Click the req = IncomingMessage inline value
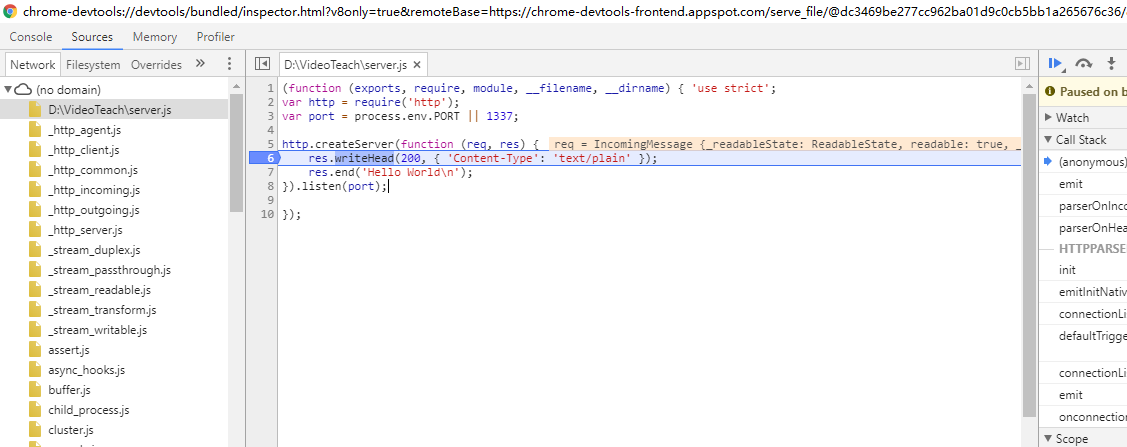 (786, 144)
